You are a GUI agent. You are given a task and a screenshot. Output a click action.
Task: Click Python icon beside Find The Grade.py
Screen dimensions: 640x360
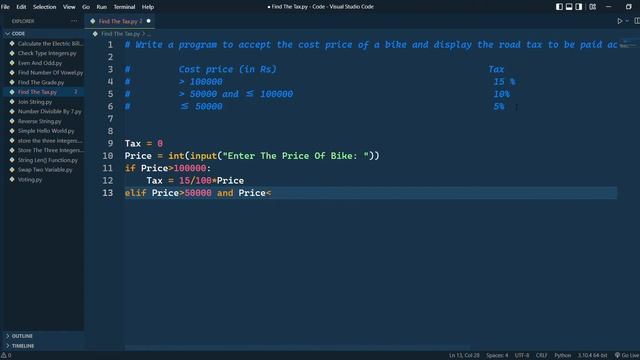12,82
